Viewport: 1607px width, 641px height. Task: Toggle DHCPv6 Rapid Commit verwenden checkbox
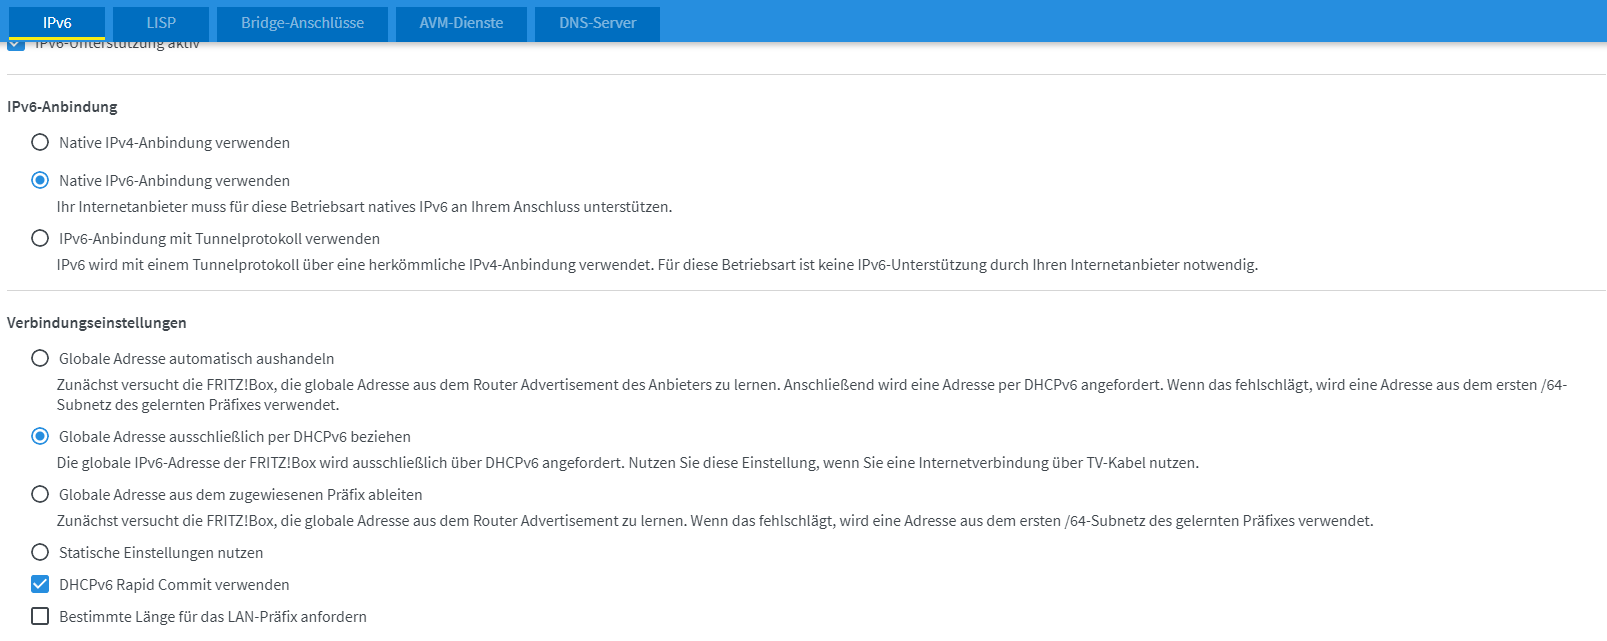[x=40, y=584]
